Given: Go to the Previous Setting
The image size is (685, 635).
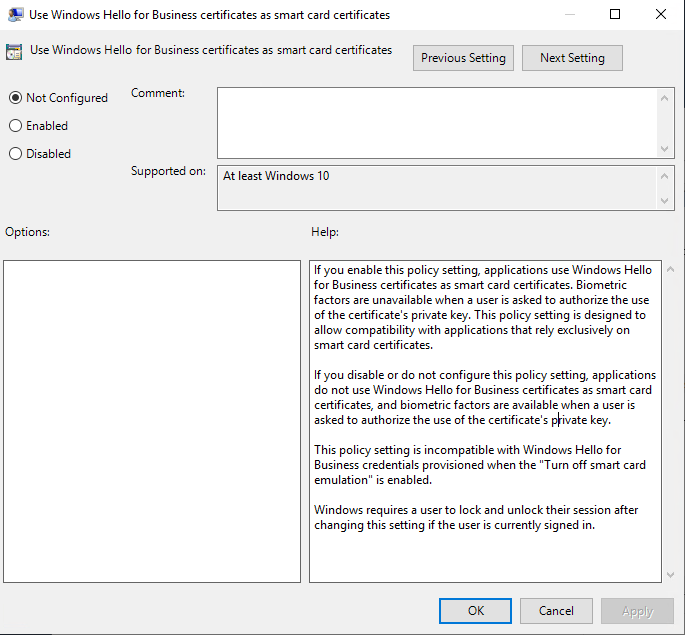Looking at the screenshot, I should [463, 58].
